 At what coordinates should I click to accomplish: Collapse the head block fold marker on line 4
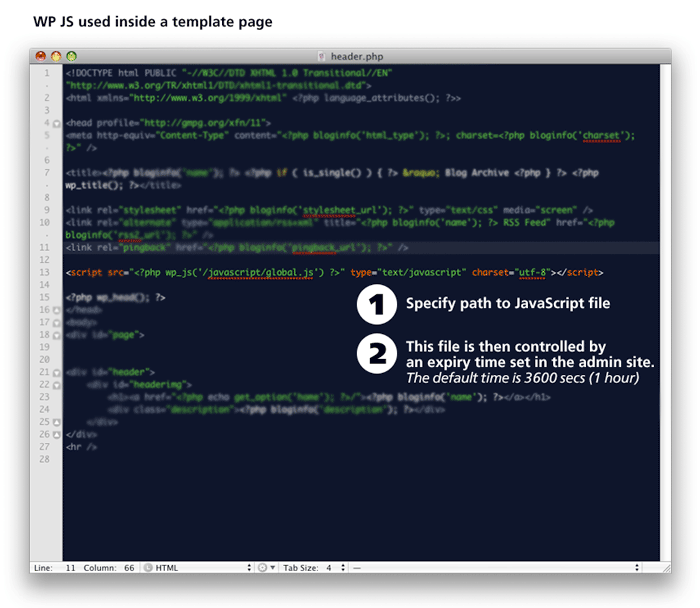pyautogui.click(x=57, y=123)
